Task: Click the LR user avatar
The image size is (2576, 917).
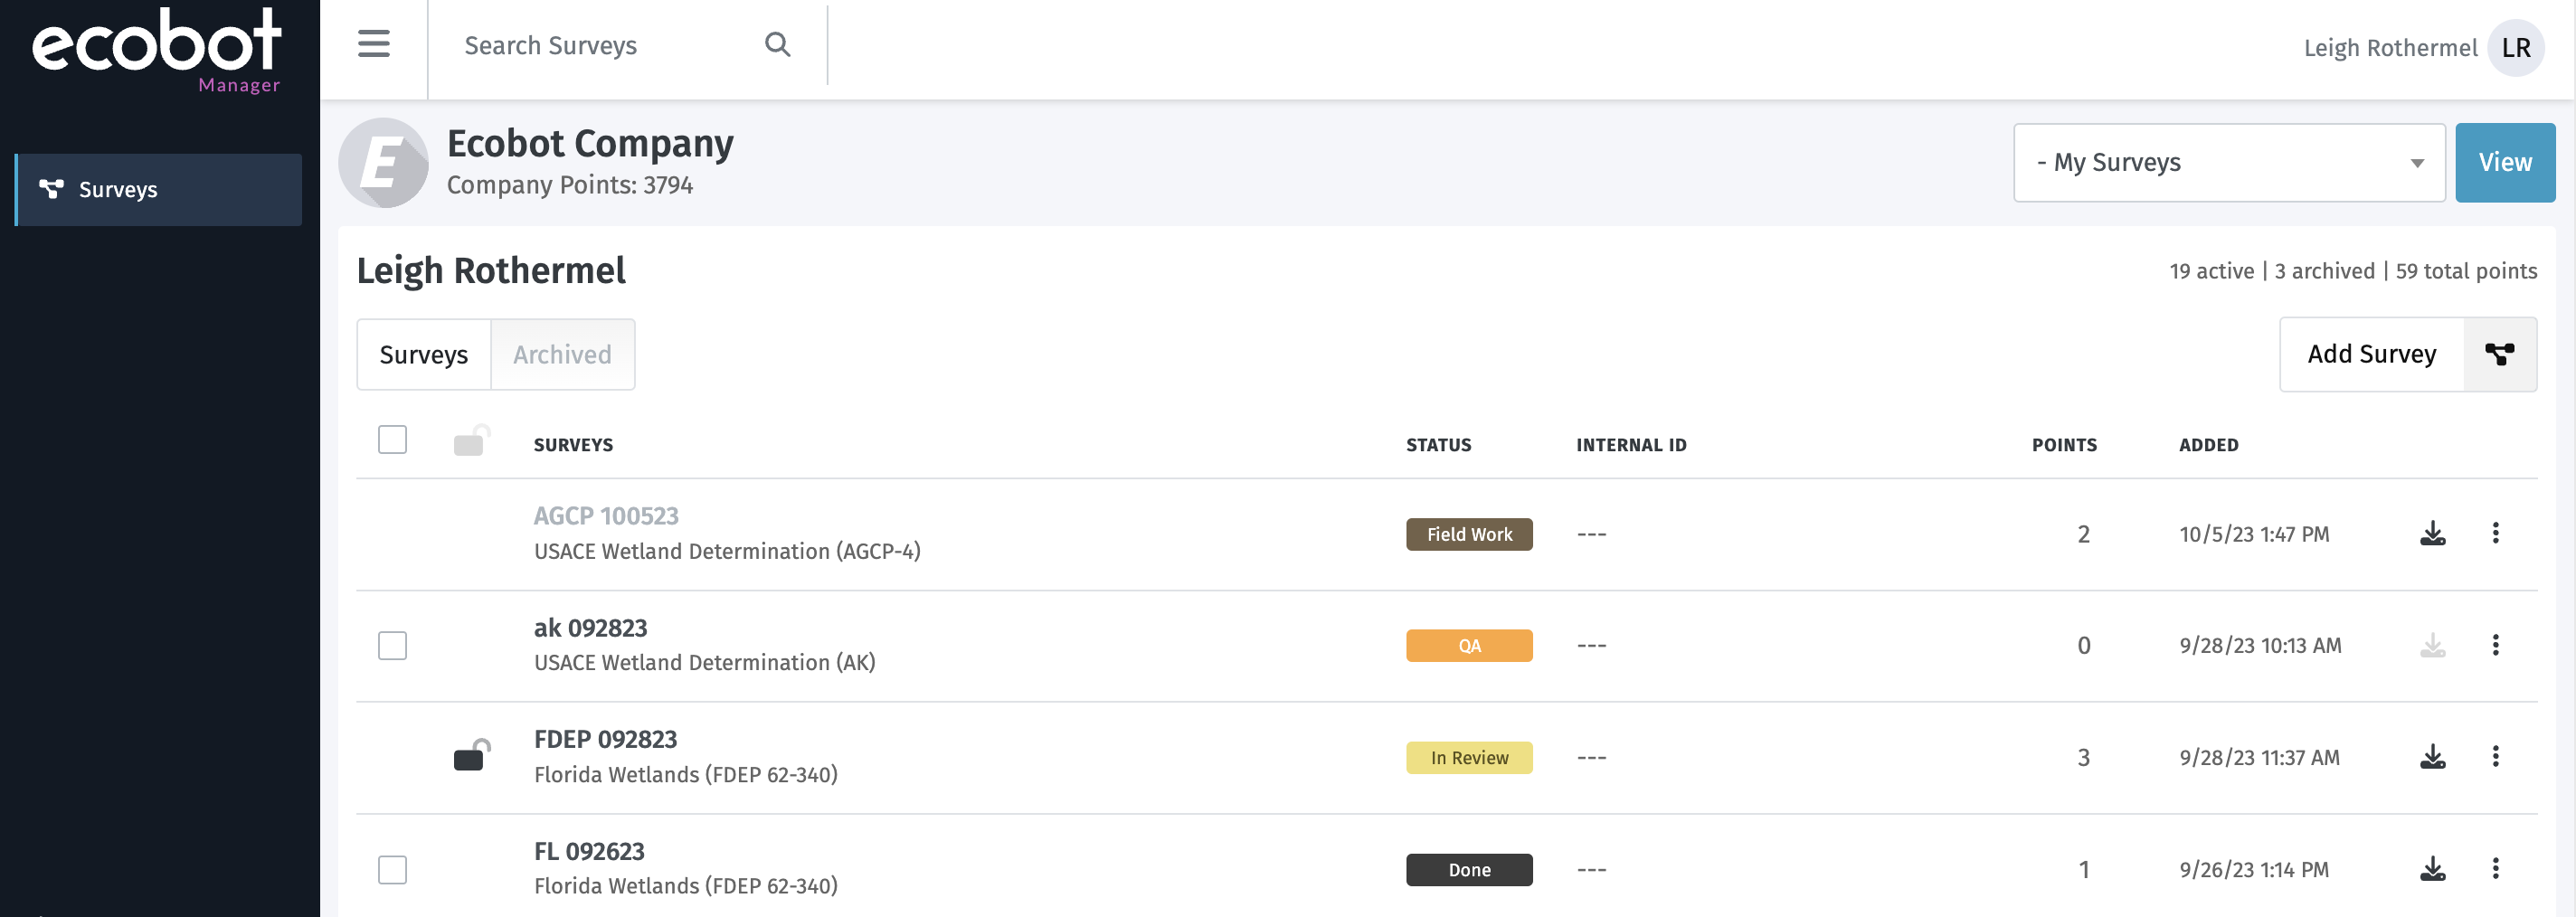Action: click(2515, 48)
